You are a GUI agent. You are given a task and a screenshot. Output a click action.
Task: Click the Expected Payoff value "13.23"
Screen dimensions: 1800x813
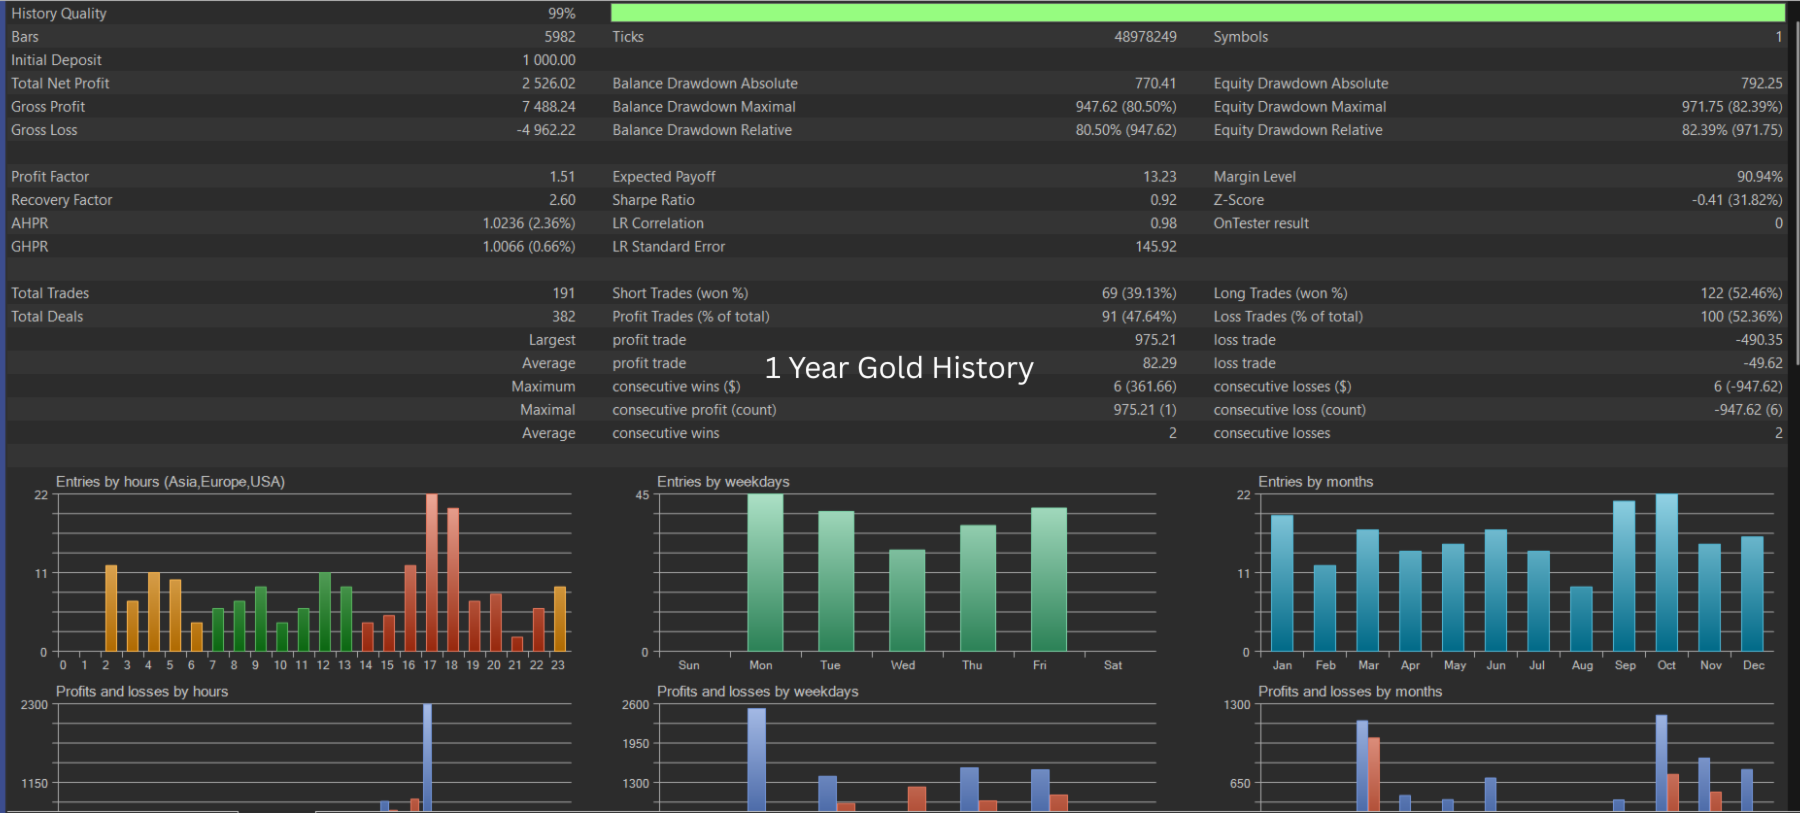[1160, 177]
